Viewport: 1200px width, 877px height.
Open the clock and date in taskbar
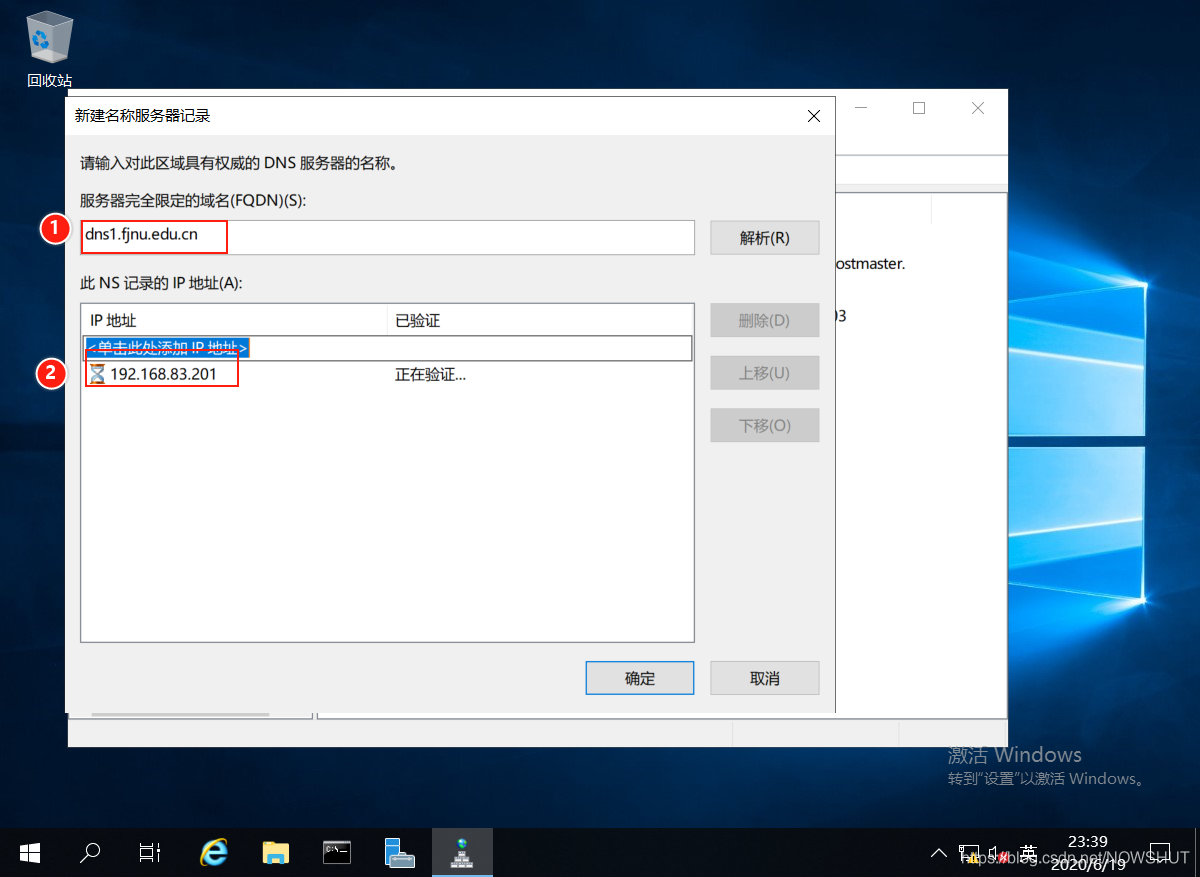click(1088, 853)
